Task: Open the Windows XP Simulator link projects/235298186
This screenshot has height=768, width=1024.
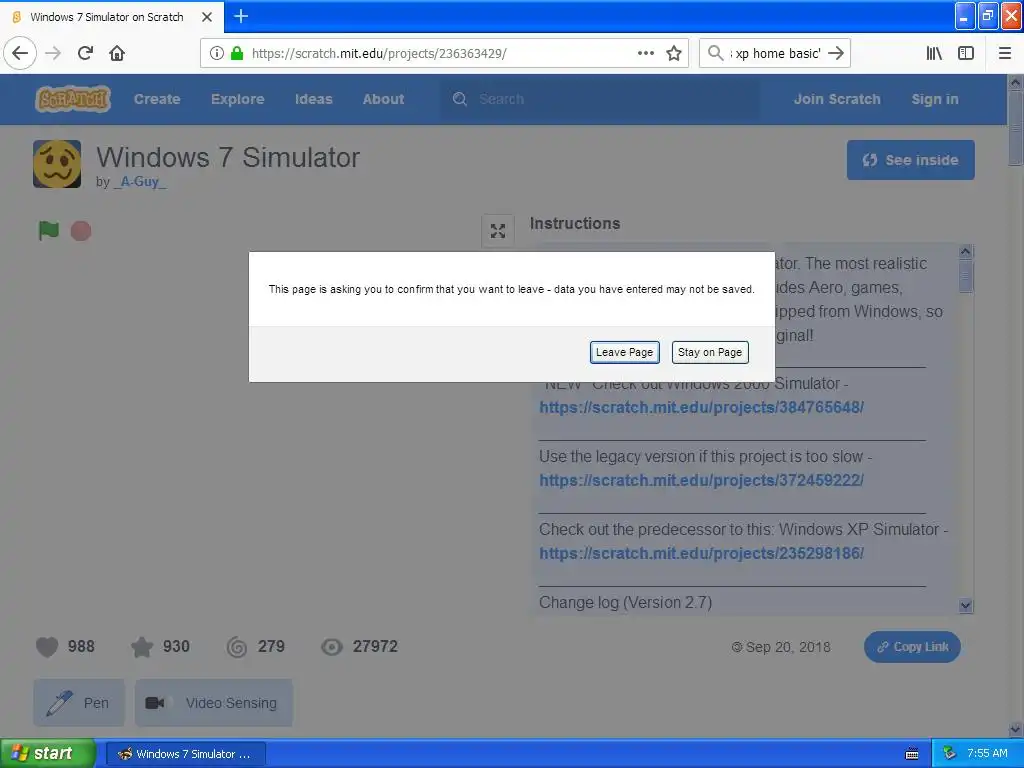Action: click(701, 554)
